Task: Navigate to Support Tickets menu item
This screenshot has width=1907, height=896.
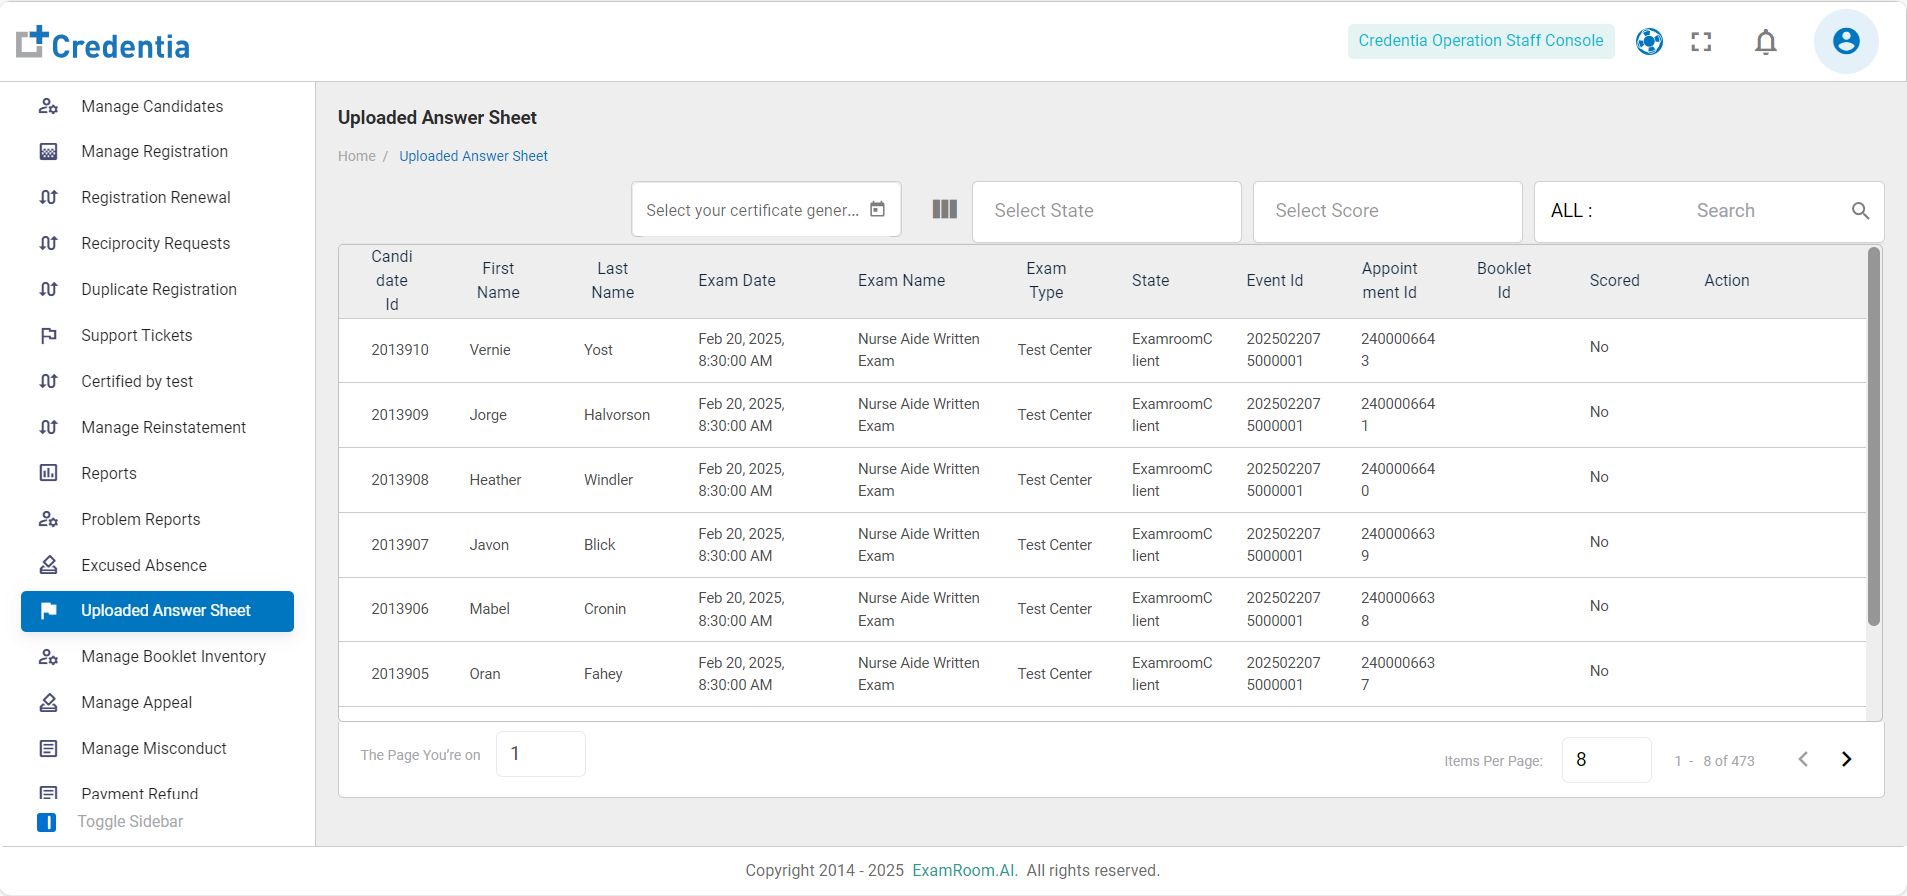Action: 137,335
